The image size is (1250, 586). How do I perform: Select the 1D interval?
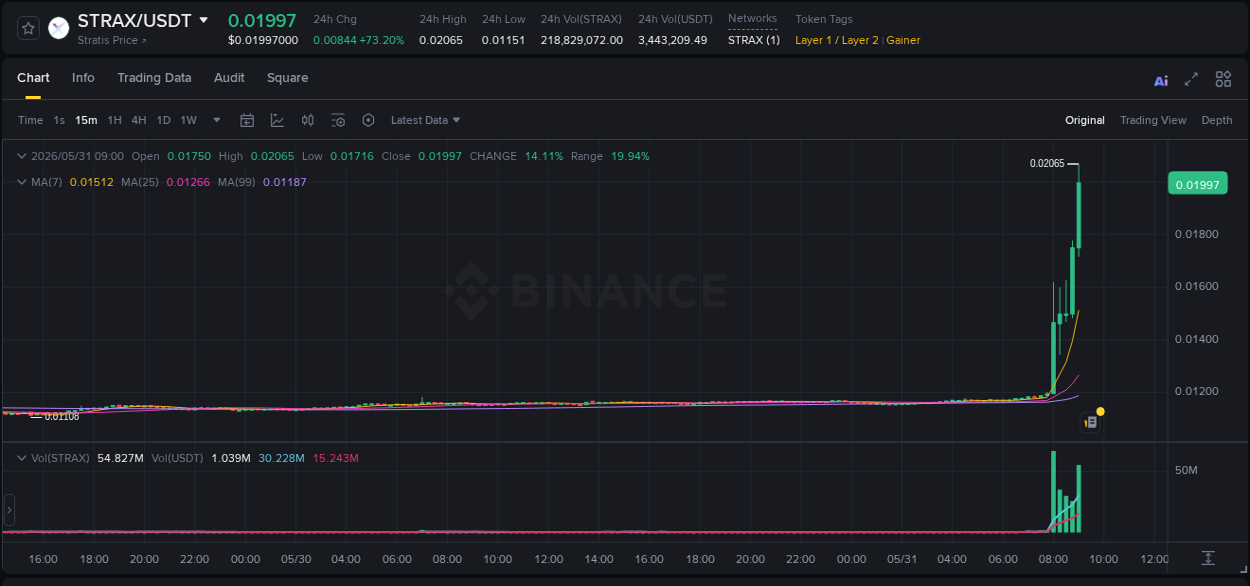pyautogui.click(x=164, y=120)
